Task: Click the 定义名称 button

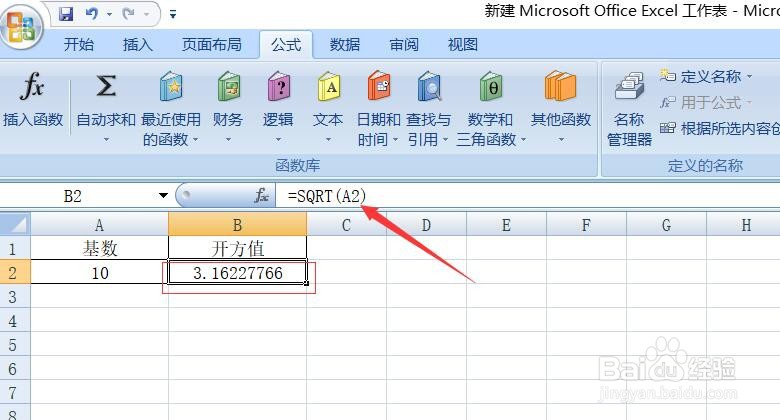Action: [x=706, y=76]
